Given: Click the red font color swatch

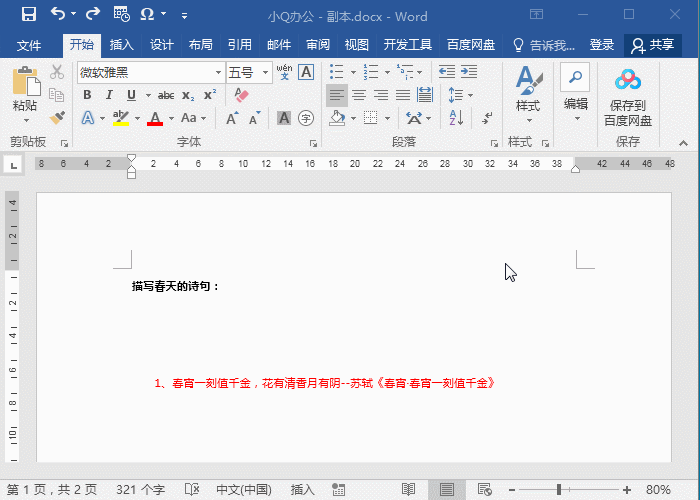Looking at the screenshot, I should (x=155, y=118).
